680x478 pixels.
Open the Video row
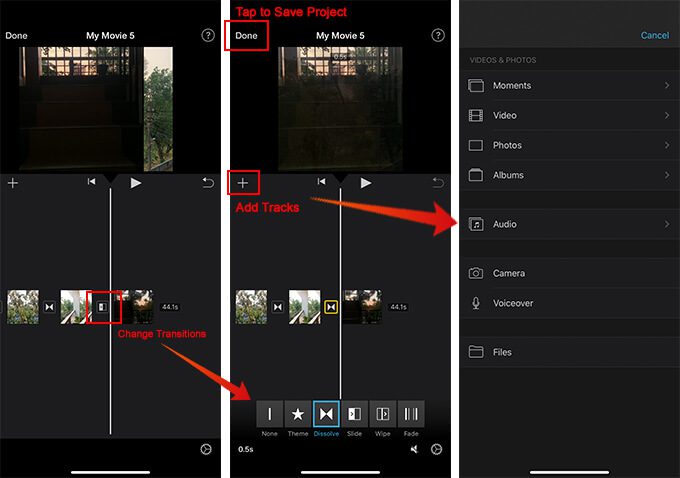click(x=569, y=115)
